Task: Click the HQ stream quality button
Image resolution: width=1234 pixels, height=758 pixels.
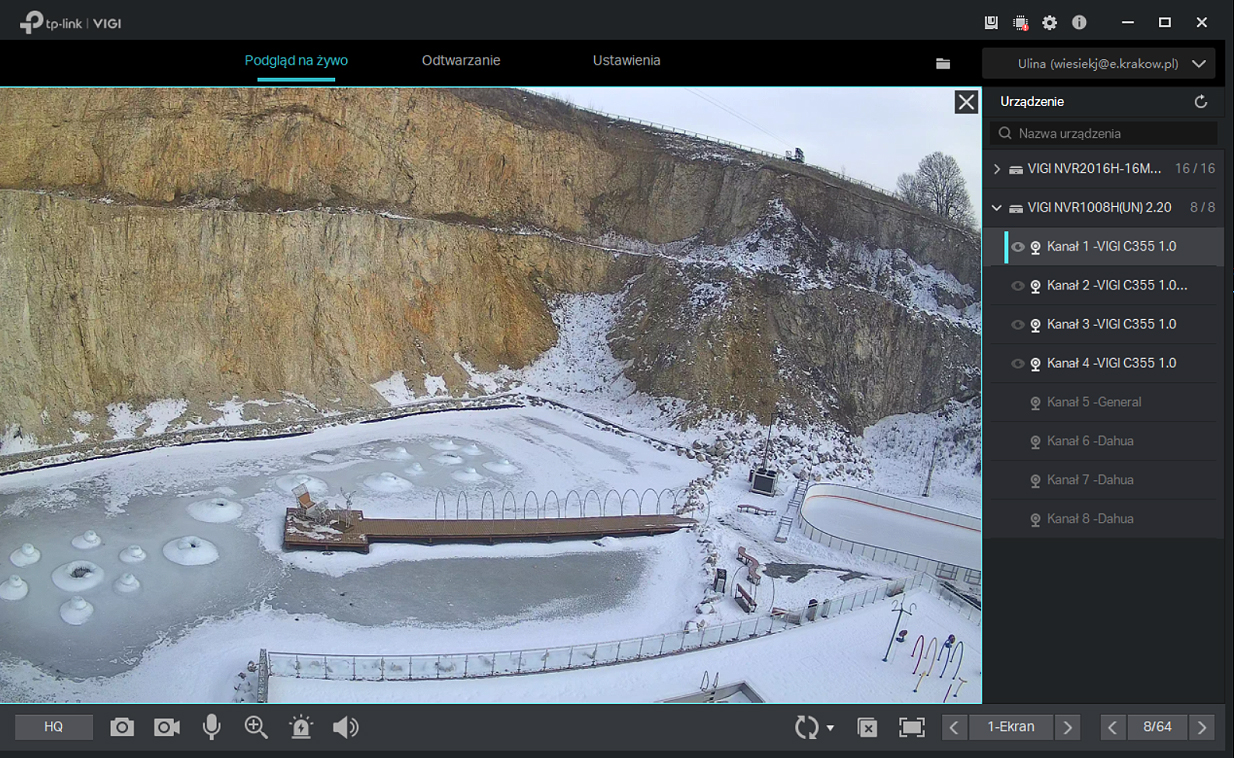Action: click(x=54, y=727)
